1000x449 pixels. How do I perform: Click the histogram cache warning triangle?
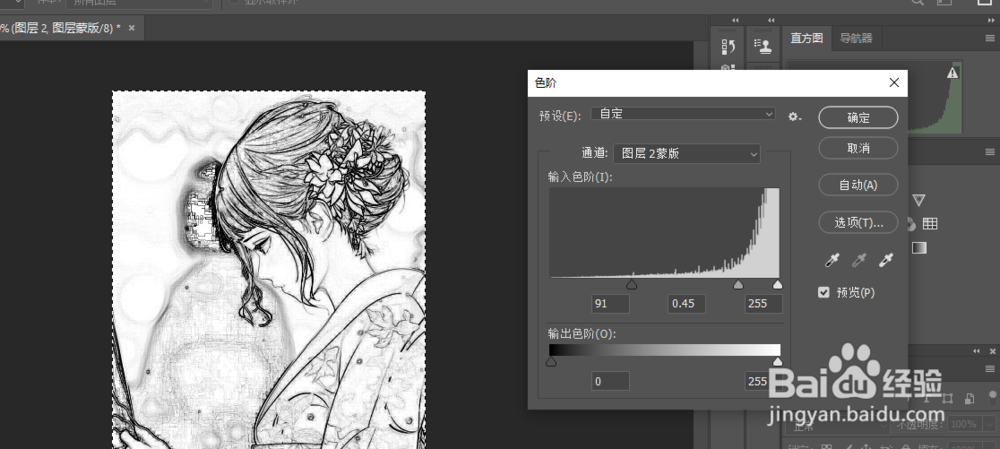(953, 73)
